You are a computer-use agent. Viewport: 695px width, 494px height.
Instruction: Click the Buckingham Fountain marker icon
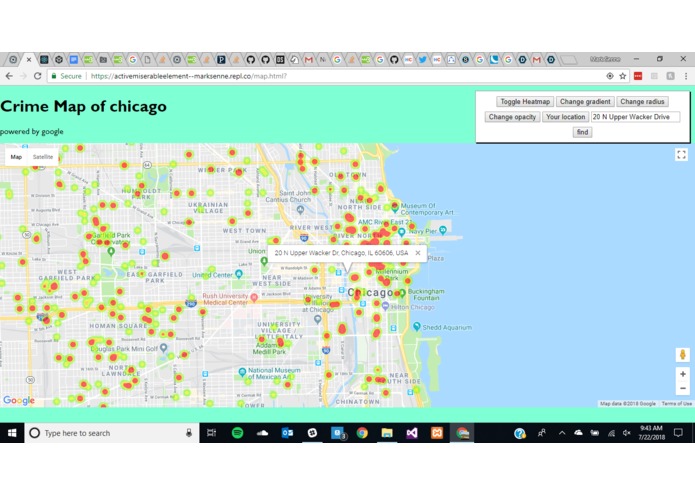pos(402,293)
